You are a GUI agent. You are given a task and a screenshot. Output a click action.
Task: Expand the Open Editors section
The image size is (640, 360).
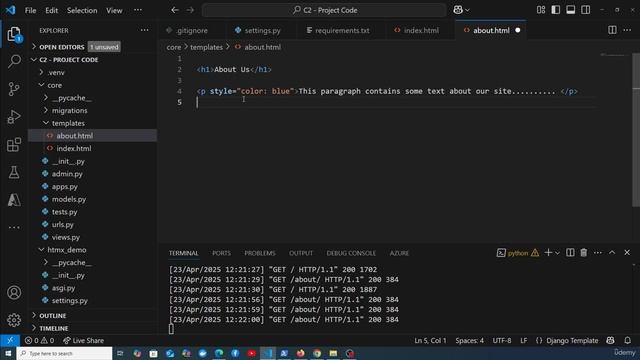click(x=34, y=47)
